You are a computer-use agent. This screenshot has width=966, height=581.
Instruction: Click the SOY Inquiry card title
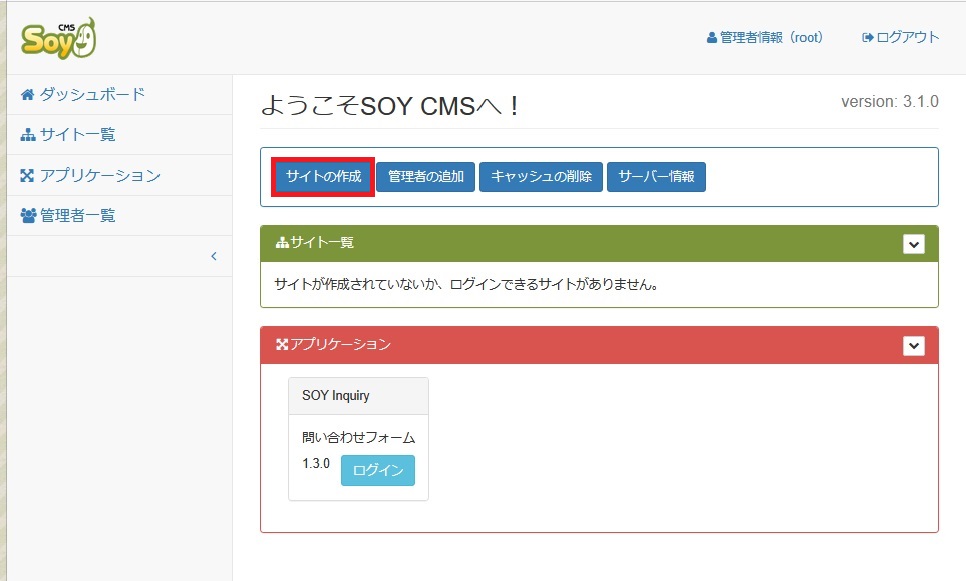click(336, 396)
